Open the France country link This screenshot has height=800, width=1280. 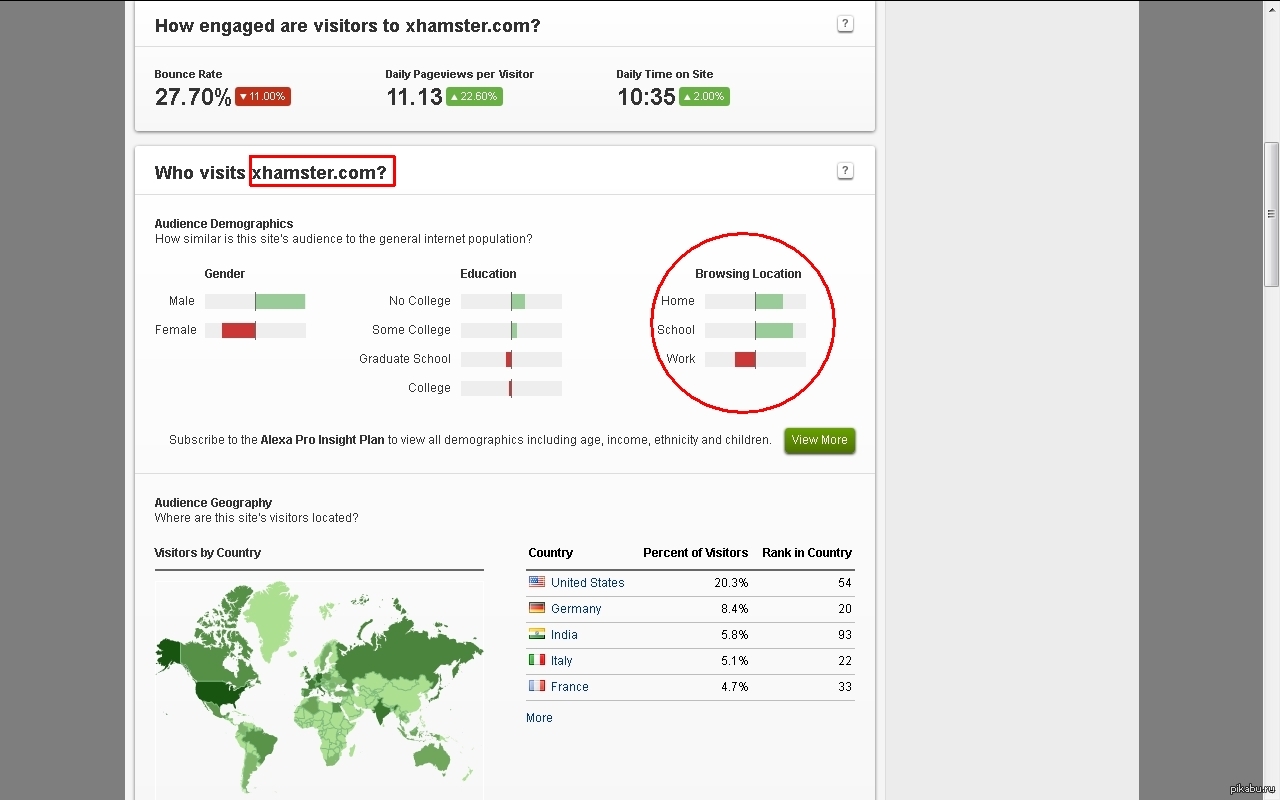click(570, 687)
